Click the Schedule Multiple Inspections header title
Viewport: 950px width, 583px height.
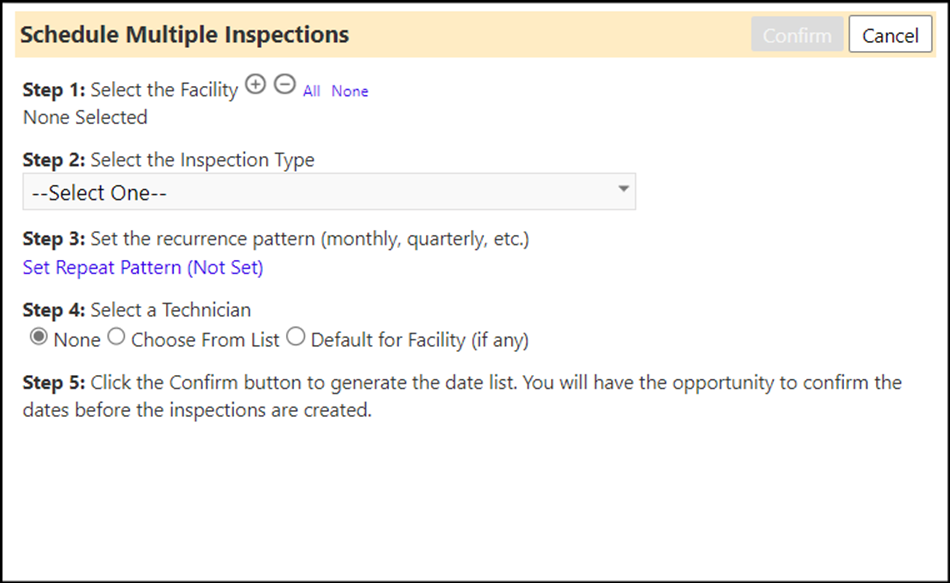coord(185,35)
